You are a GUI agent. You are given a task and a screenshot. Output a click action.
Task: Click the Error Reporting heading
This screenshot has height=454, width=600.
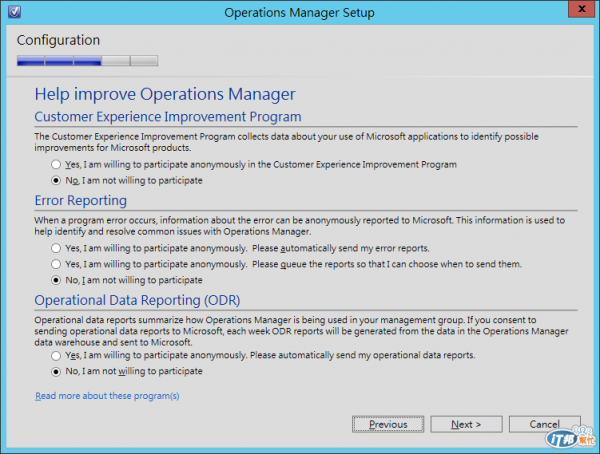coord(81,200)
